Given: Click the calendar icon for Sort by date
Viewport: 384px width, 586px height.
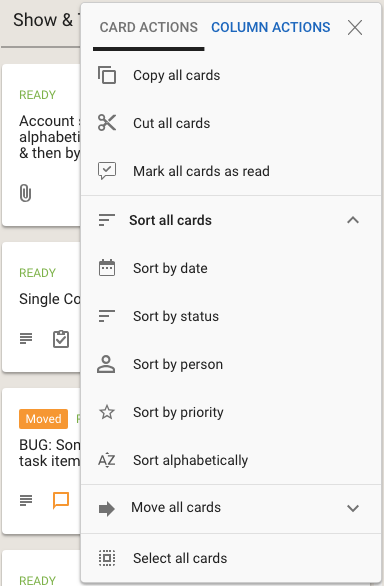Looking at the screenshot, I should pyautogui.click(x=107, y=268).
